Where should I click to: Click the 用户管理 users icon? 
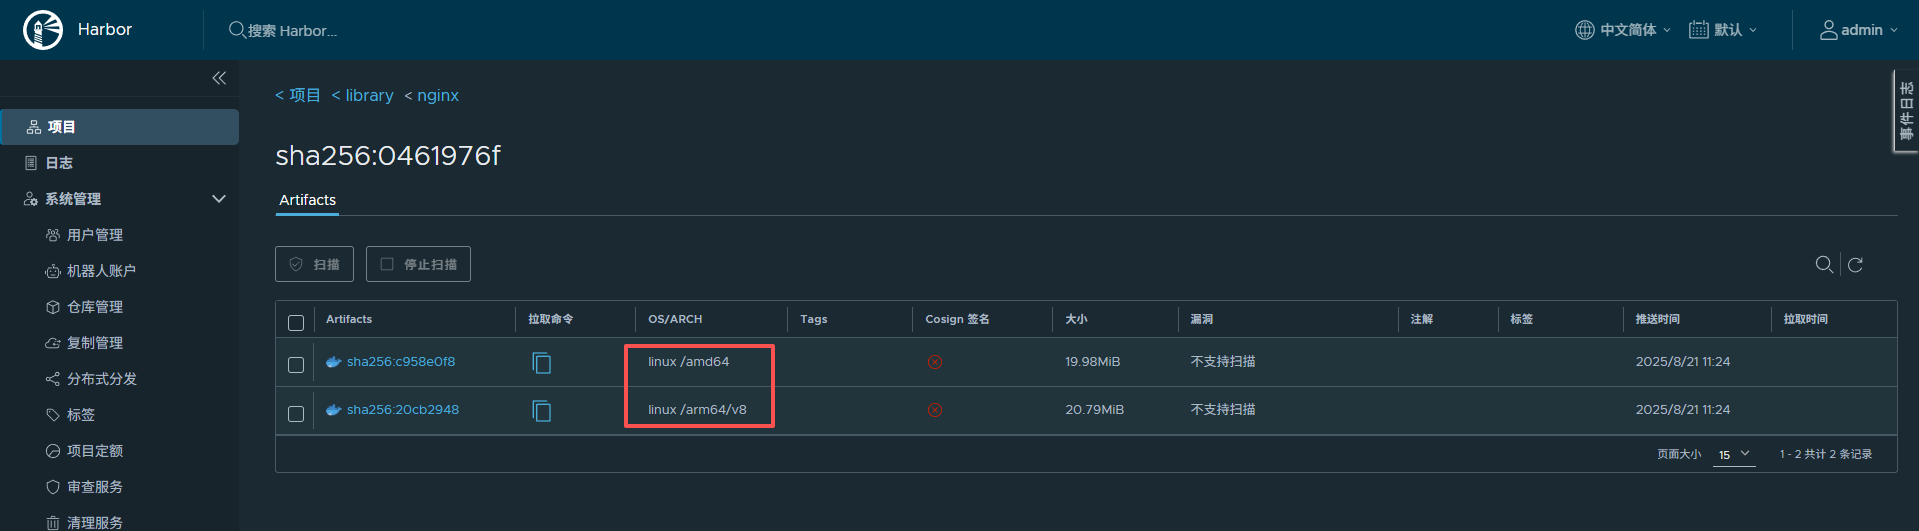pos(53,235)
